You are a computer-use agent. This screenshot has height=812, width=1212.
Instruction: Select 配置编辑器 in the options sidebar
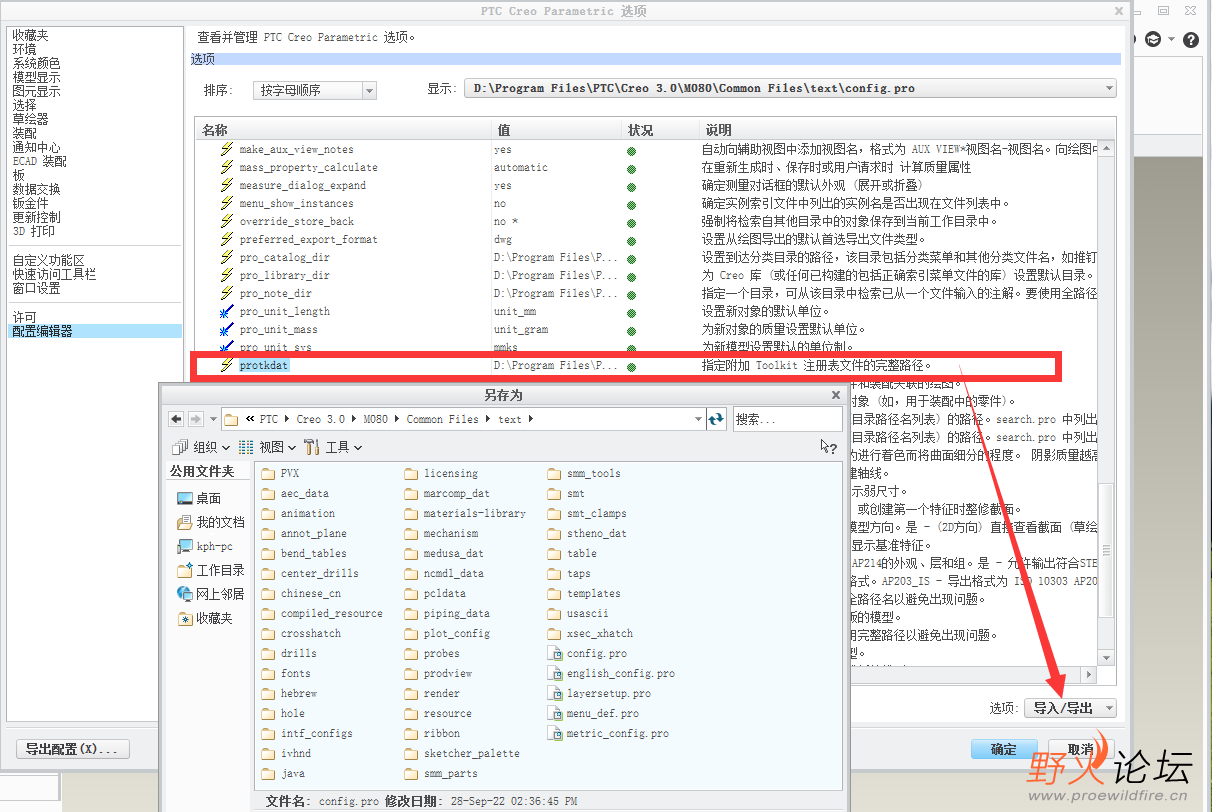(95, 331)
